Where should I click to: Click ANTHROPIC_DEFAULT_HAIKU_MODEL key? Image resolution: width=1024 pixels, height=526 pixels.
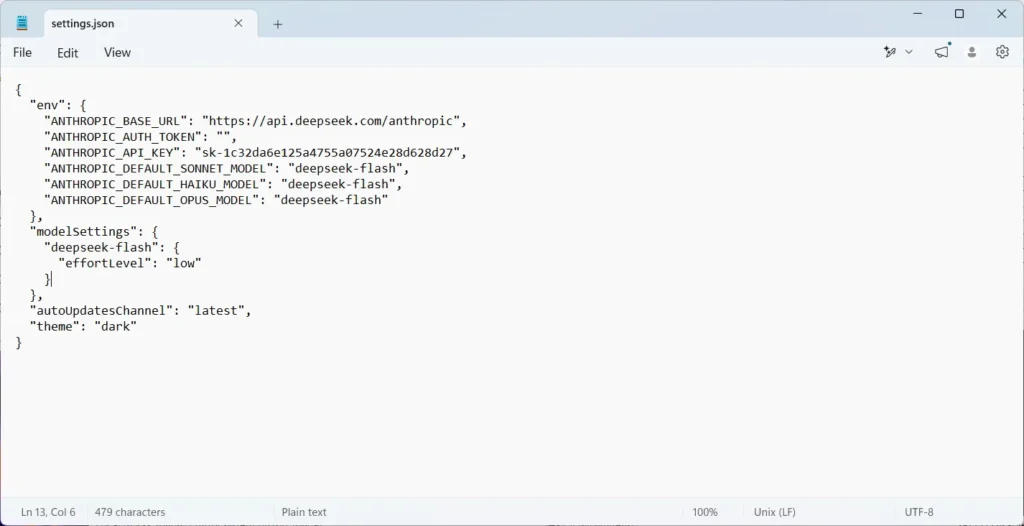[155, 184]
